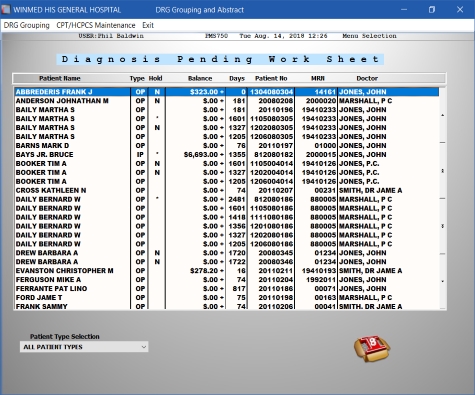475x395 pixels.
Task: Open the CPT/HCPCS Maintenance menu
Action: (96, 25)
